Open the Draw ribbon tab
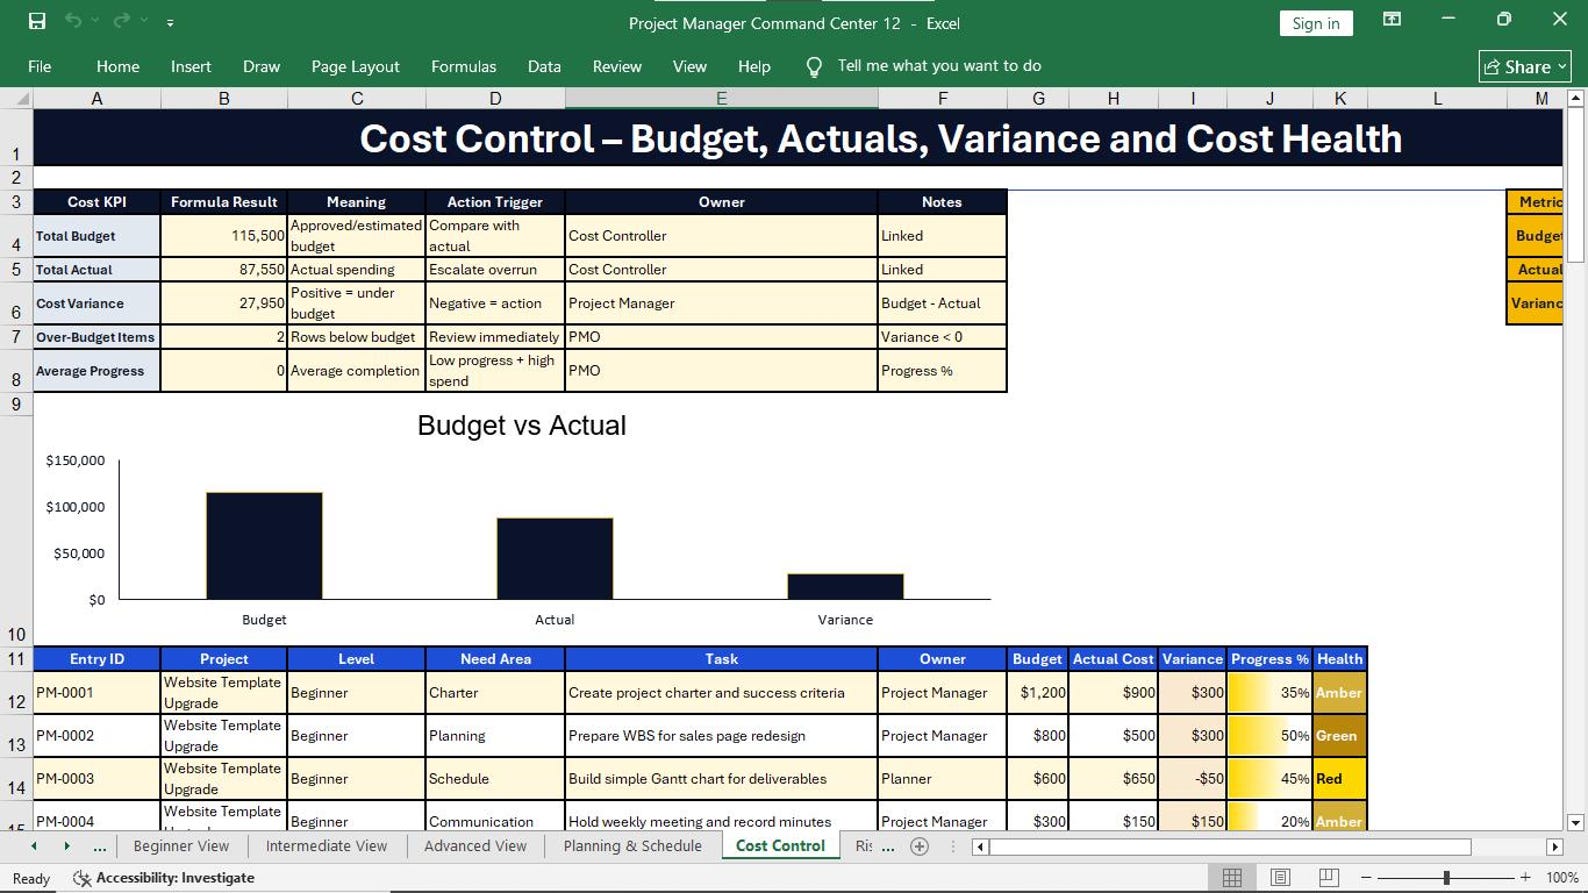1588x893 pixels. (x=261, y=66)
